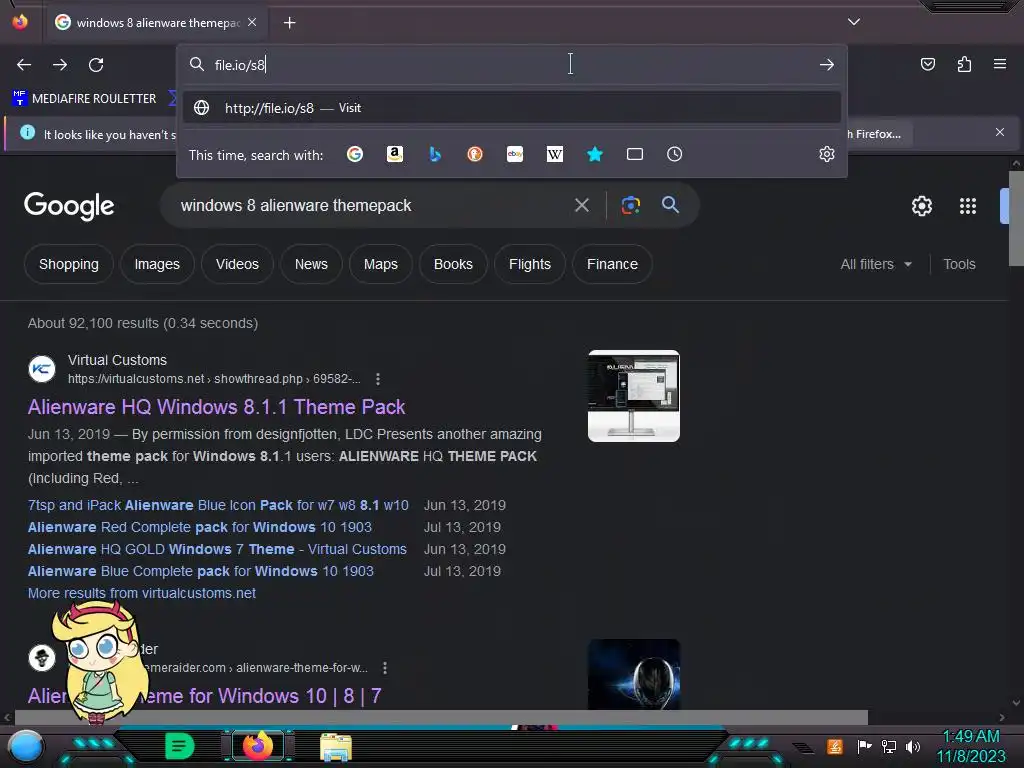Screen dimensions: 1024x768
Task: Open the clock showing 1:49 AM
Action: click(971, 746)
